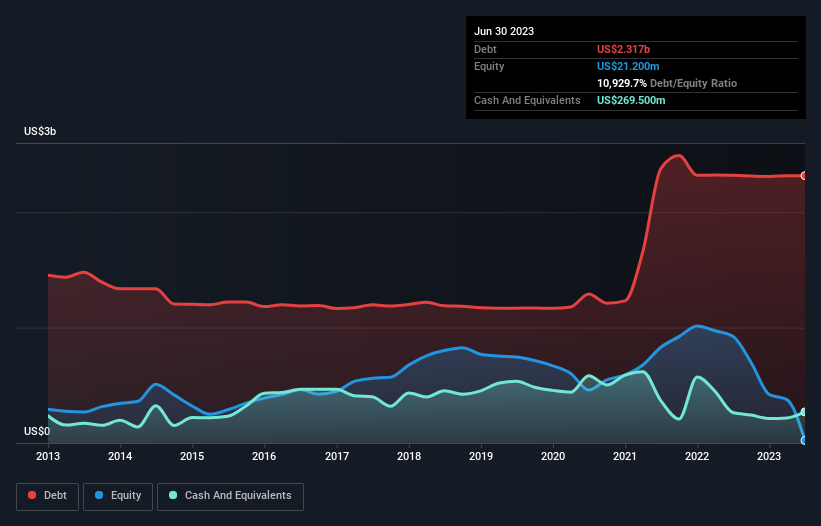Select the red Debt endpoint marker

(804, 176)
